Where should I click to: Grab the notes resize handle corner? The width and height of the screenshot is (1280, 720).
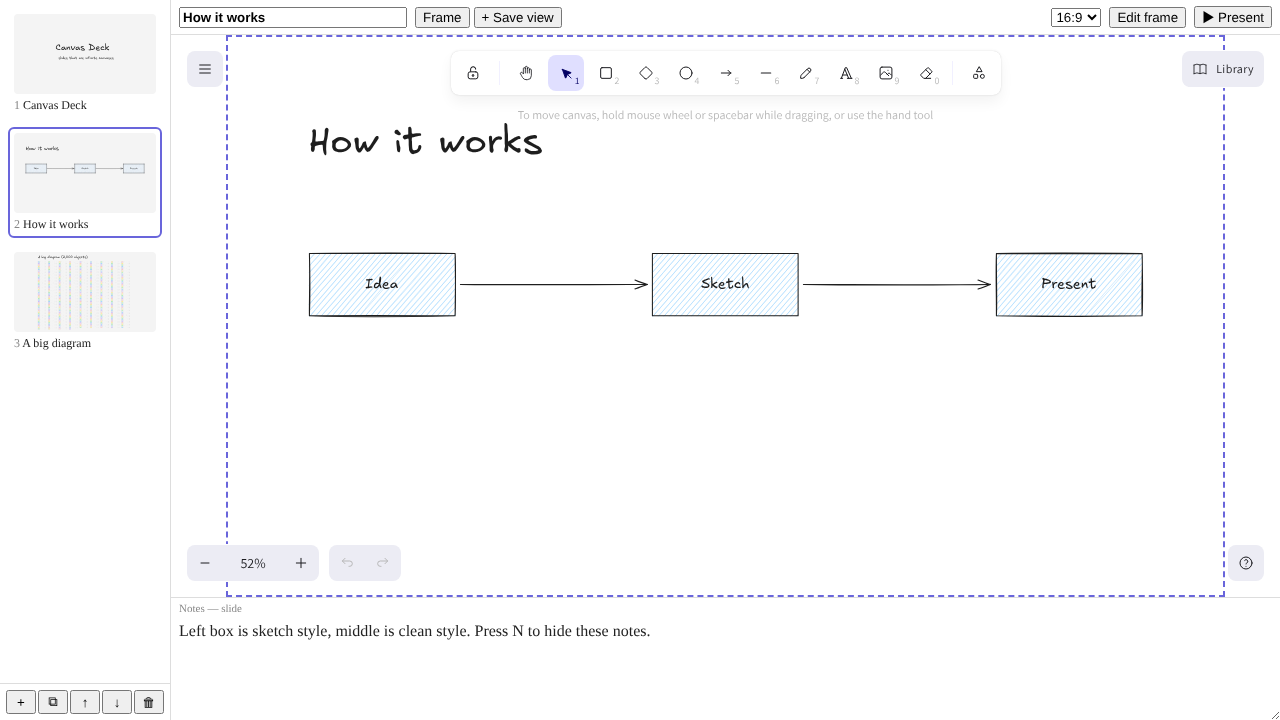[x=1275, y=715]
